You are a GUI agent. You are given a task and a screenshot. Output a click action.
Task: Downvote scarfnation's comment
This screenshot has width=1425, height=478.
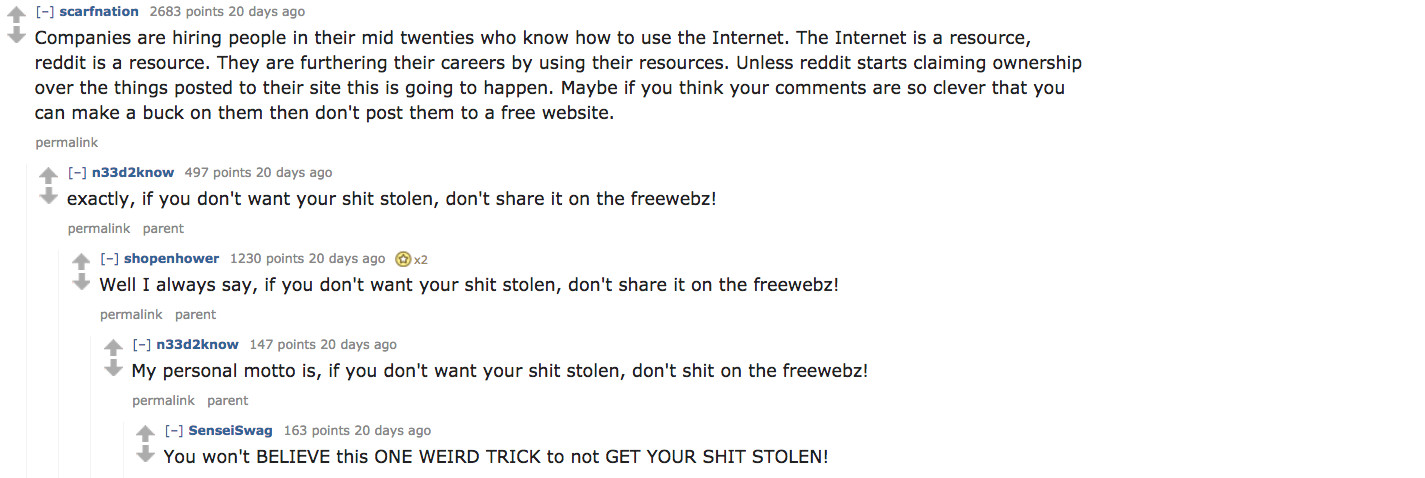(16, 36)
